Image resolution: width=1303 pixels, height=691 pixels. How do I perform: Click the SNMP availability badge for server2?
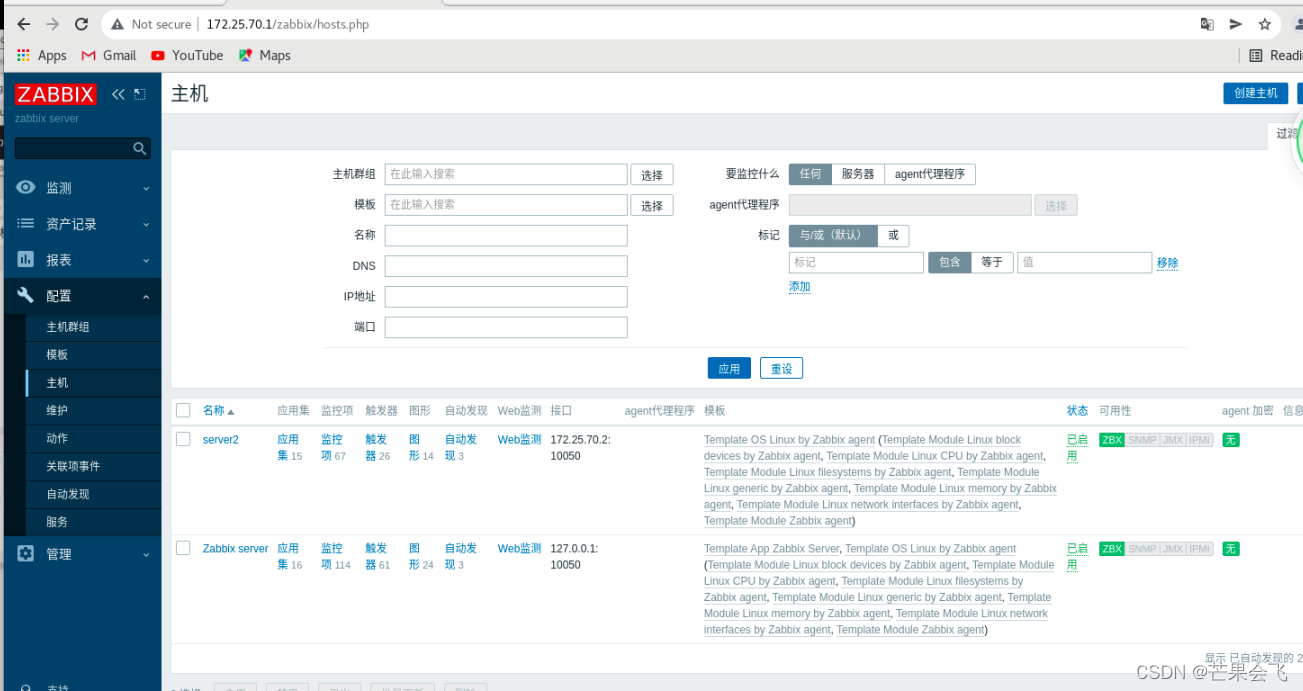1142,440
